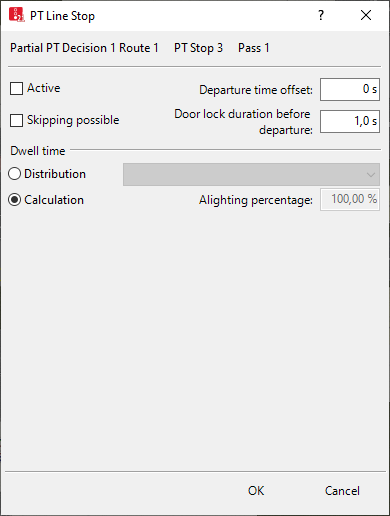Image resolution: width=390 pixels, height=516 pixels.
Task: Click the red Vissim app icon in title bar
Action: click(17, 15)
